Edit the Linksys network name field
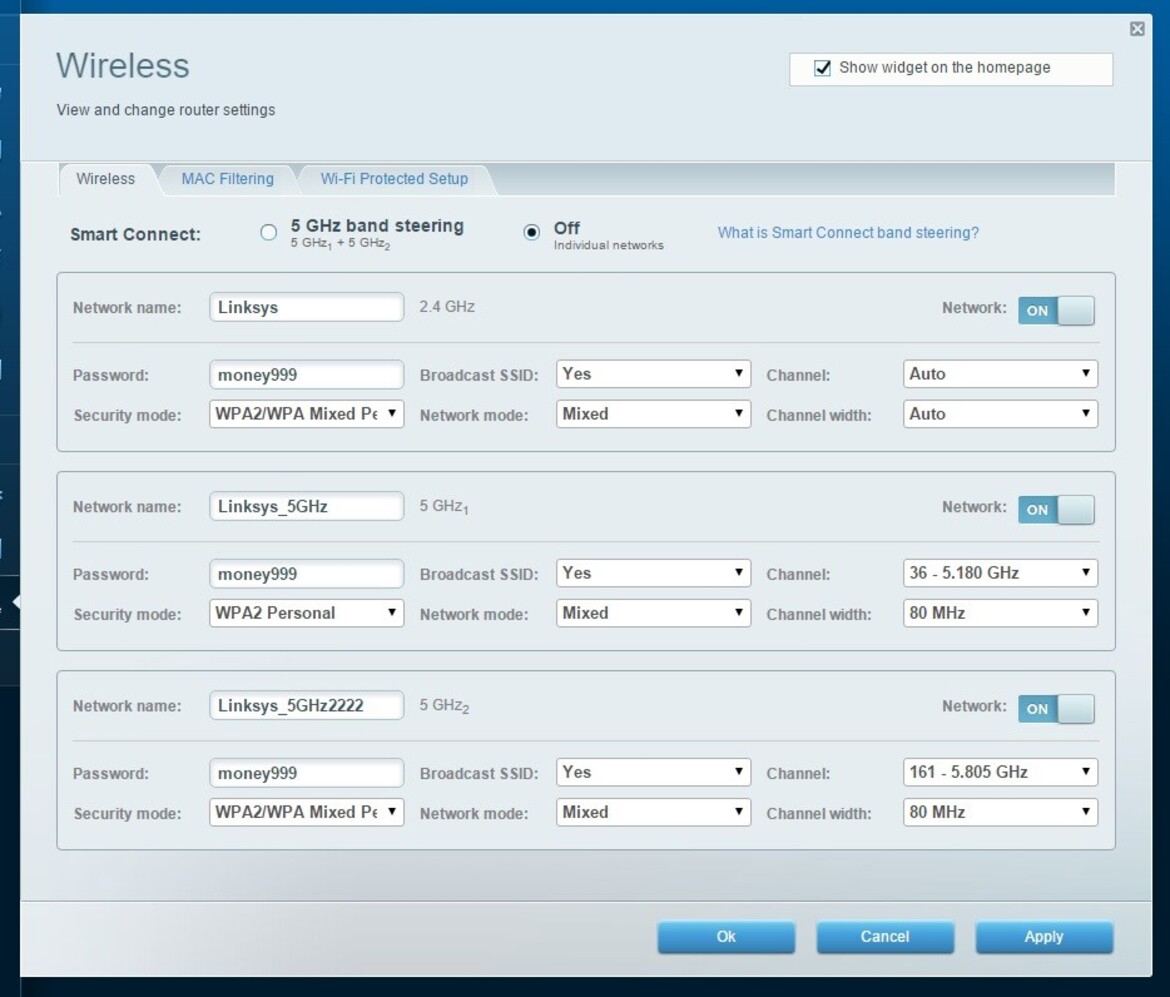Screen dimensions: 1170x997 (x=307, y=307)
